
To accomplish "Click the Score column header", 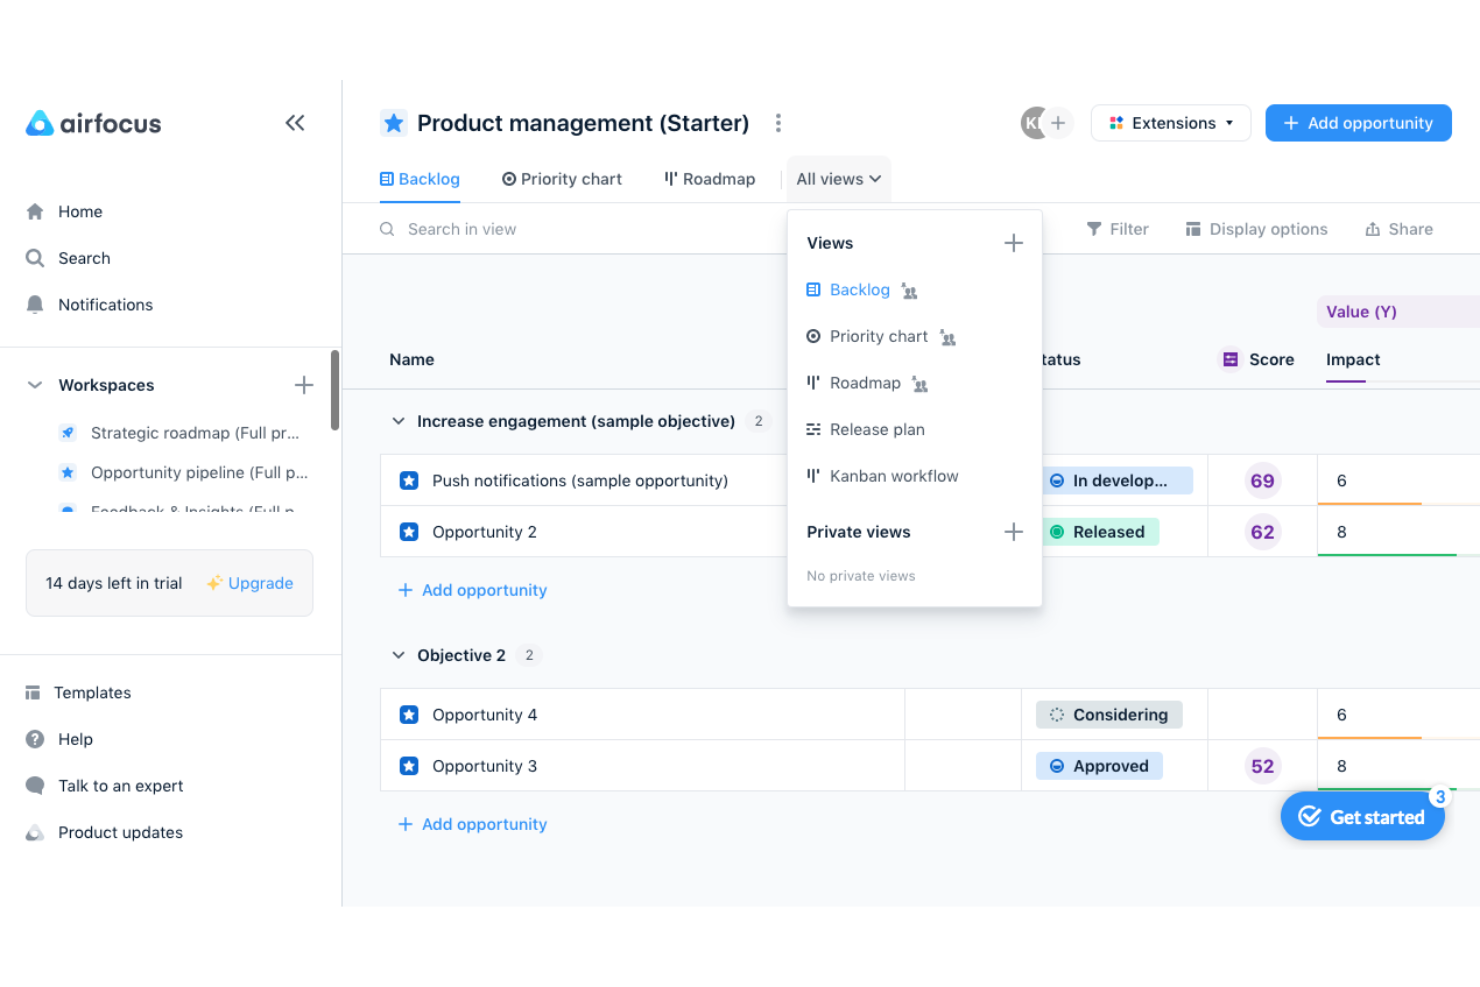I will pos(1257,359).
